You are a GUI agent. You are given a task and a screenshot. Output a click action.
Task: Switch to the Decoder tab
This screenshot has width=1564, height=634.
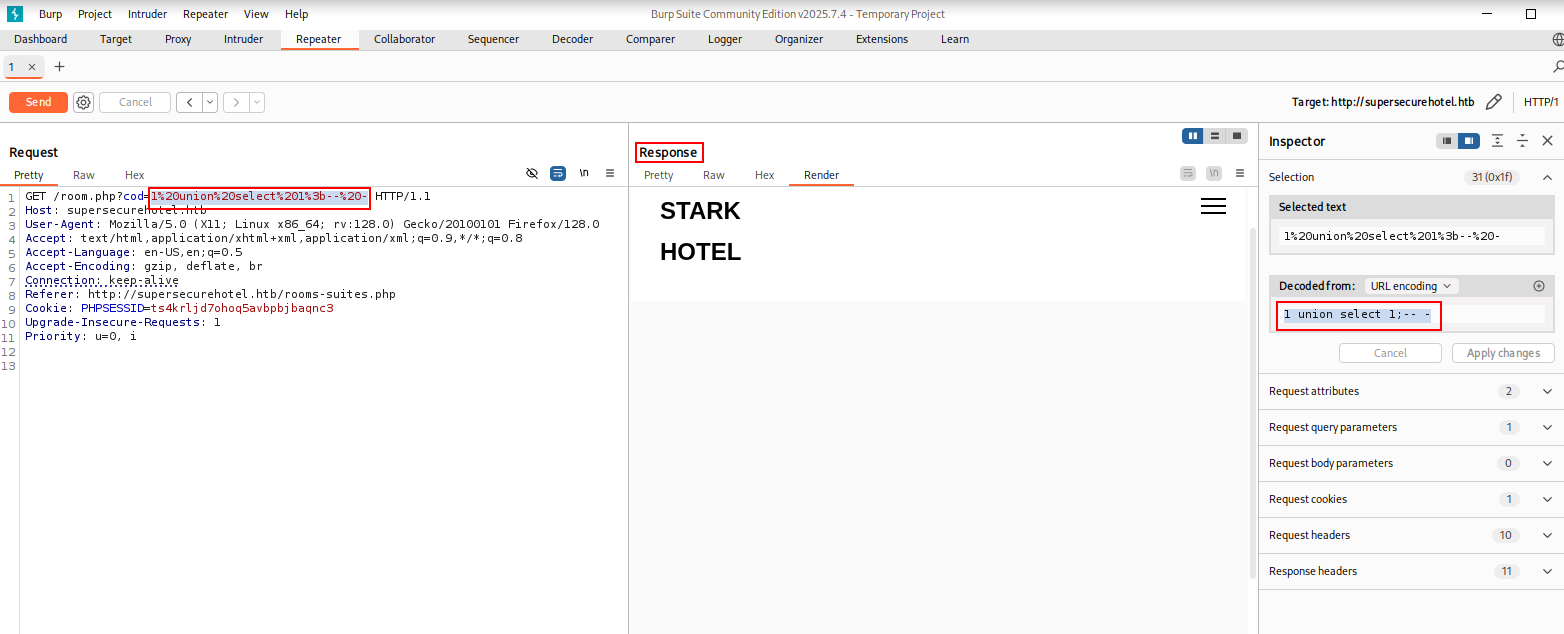click(572, 39)
